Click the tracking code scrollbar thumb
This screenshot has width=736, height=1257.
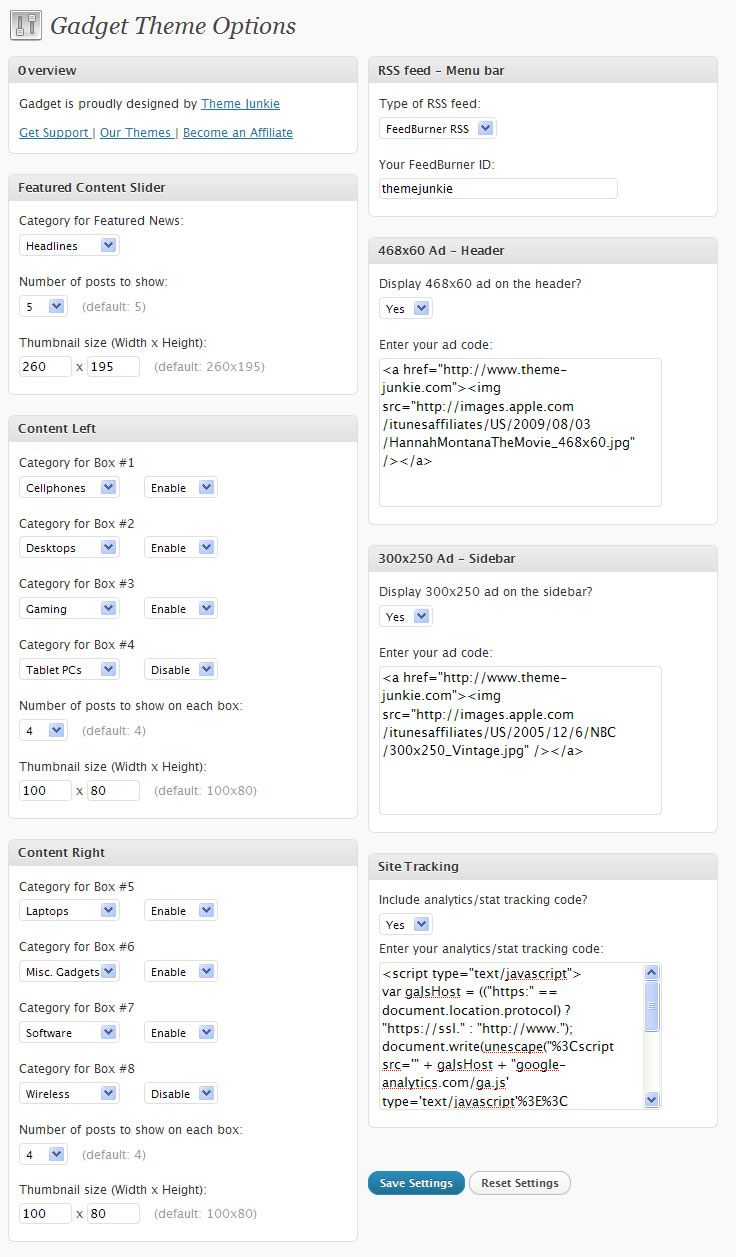652,1005
